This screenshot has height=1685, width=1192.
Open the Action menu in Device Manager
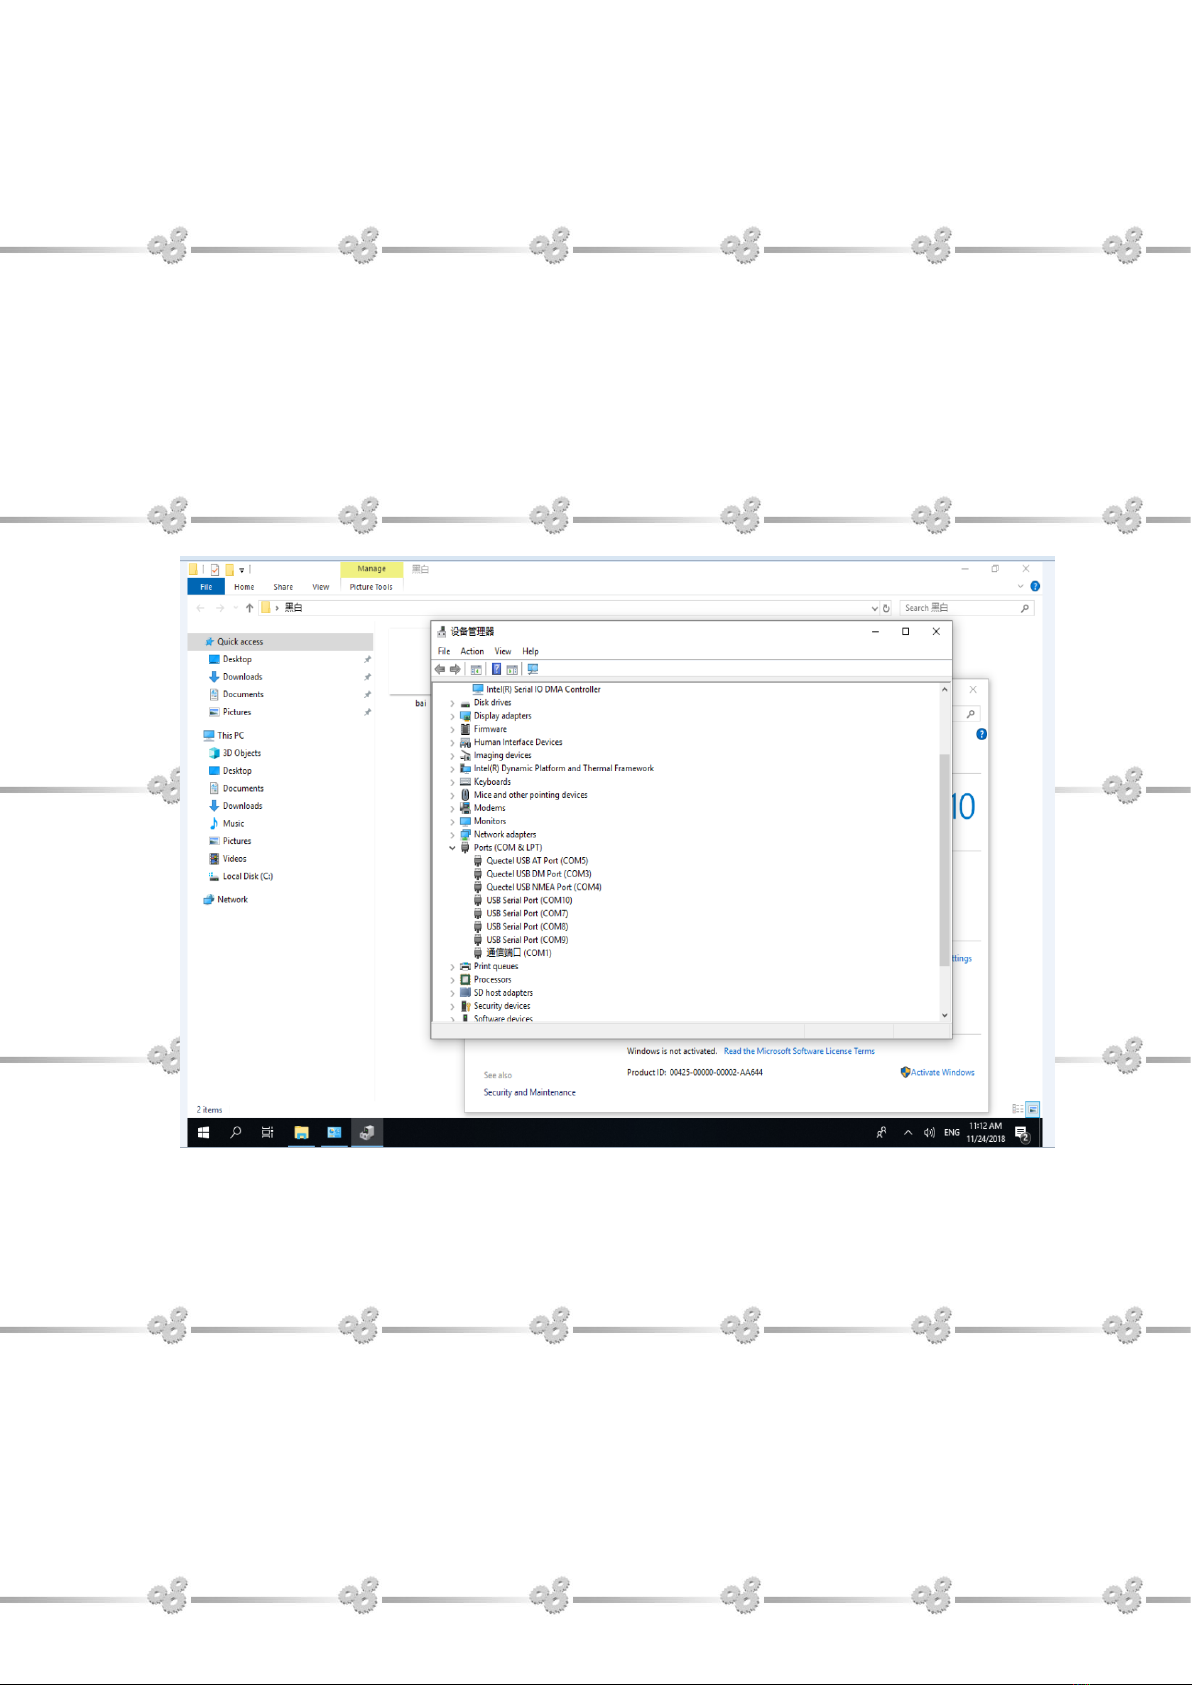pos(472,651)
